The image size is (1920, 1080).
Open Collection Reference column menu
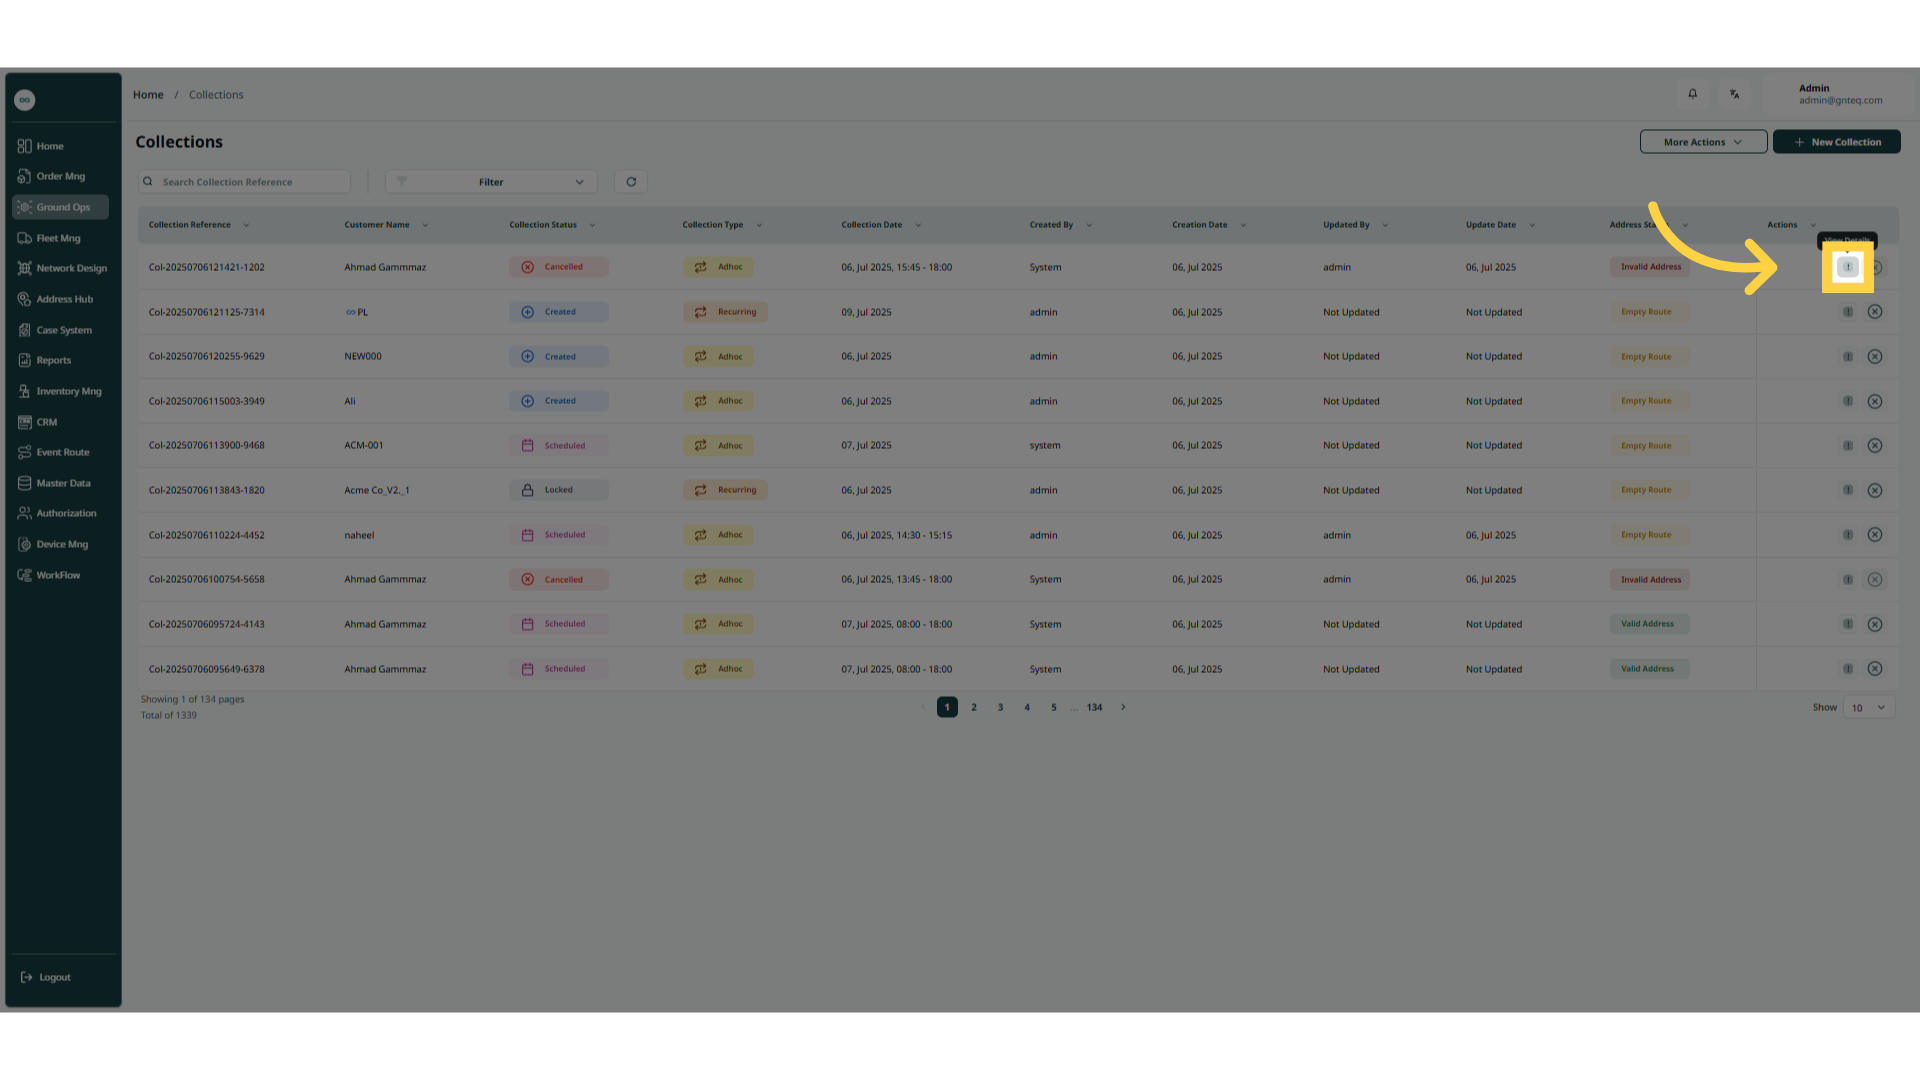coord(246,225)
